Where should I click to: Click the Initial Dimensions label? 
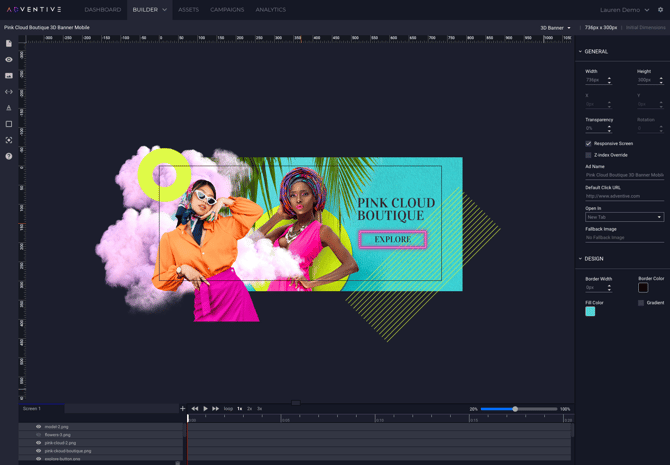click(x=646, y=28)
